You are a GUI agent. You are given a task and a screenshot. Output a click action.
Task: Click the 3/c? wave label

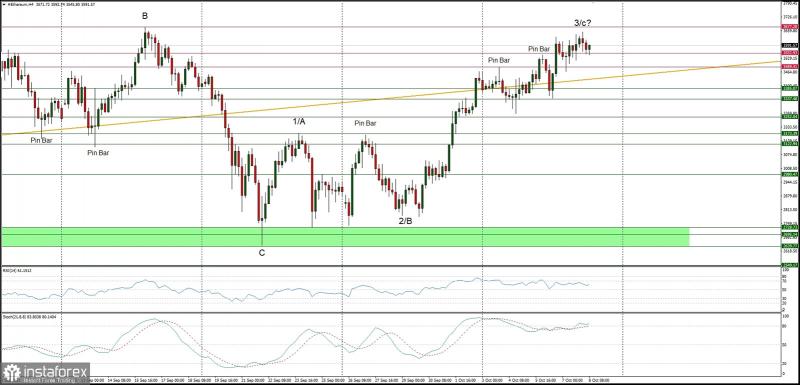[583, 22]
